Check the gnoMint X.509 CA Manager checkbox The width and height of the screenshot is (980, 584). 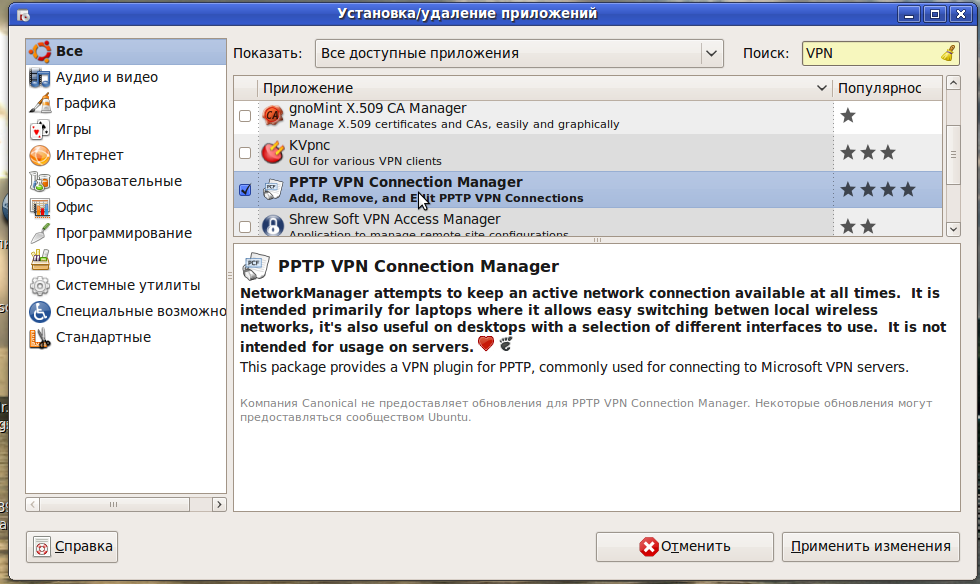click(245, 116)
